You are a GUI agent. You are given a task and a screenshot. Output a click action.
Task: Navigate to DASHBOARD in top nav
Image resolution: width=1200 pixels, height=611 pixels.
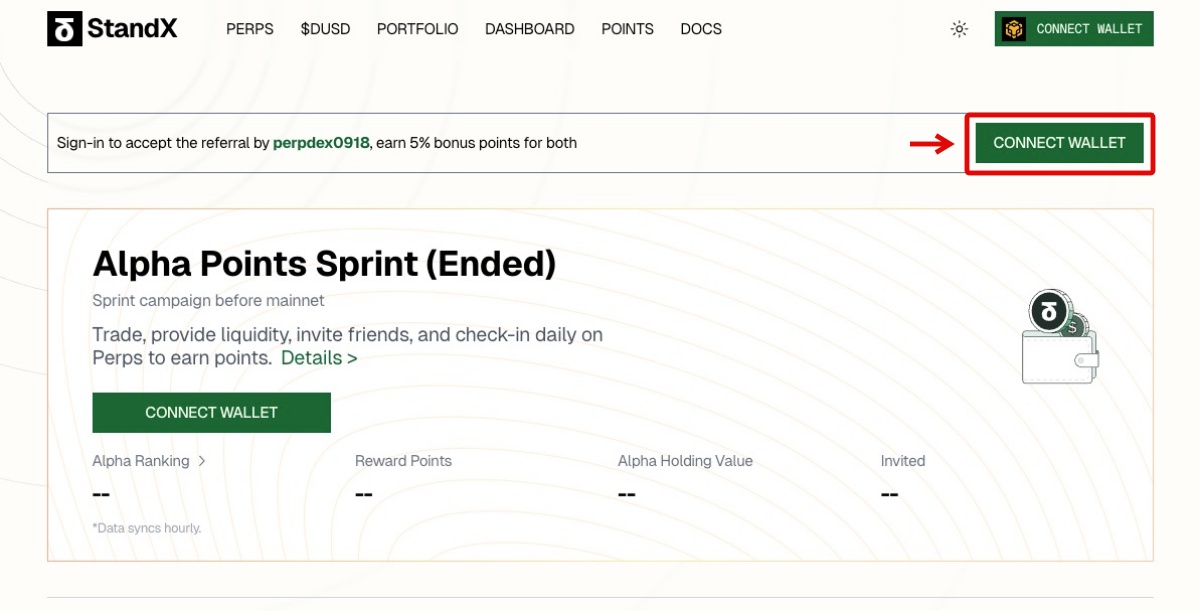pos(529,29)
